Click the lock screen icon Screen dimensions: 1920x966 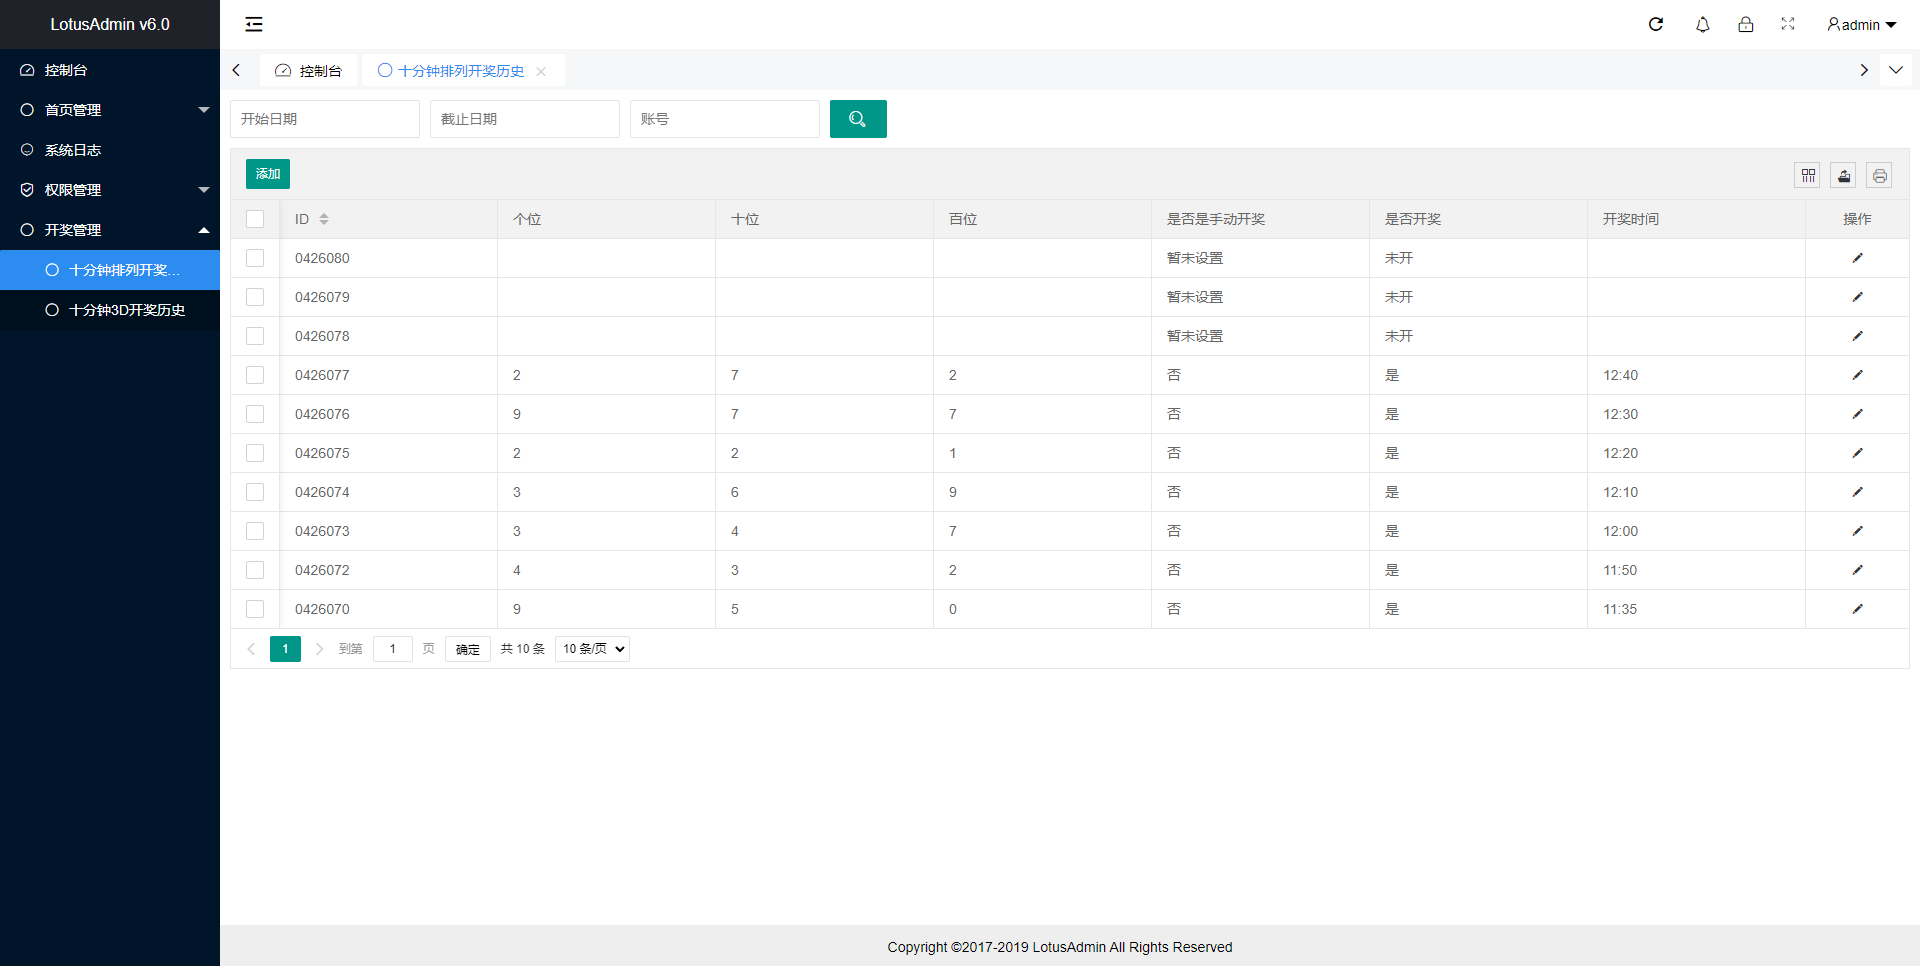tap(1745, 24)
